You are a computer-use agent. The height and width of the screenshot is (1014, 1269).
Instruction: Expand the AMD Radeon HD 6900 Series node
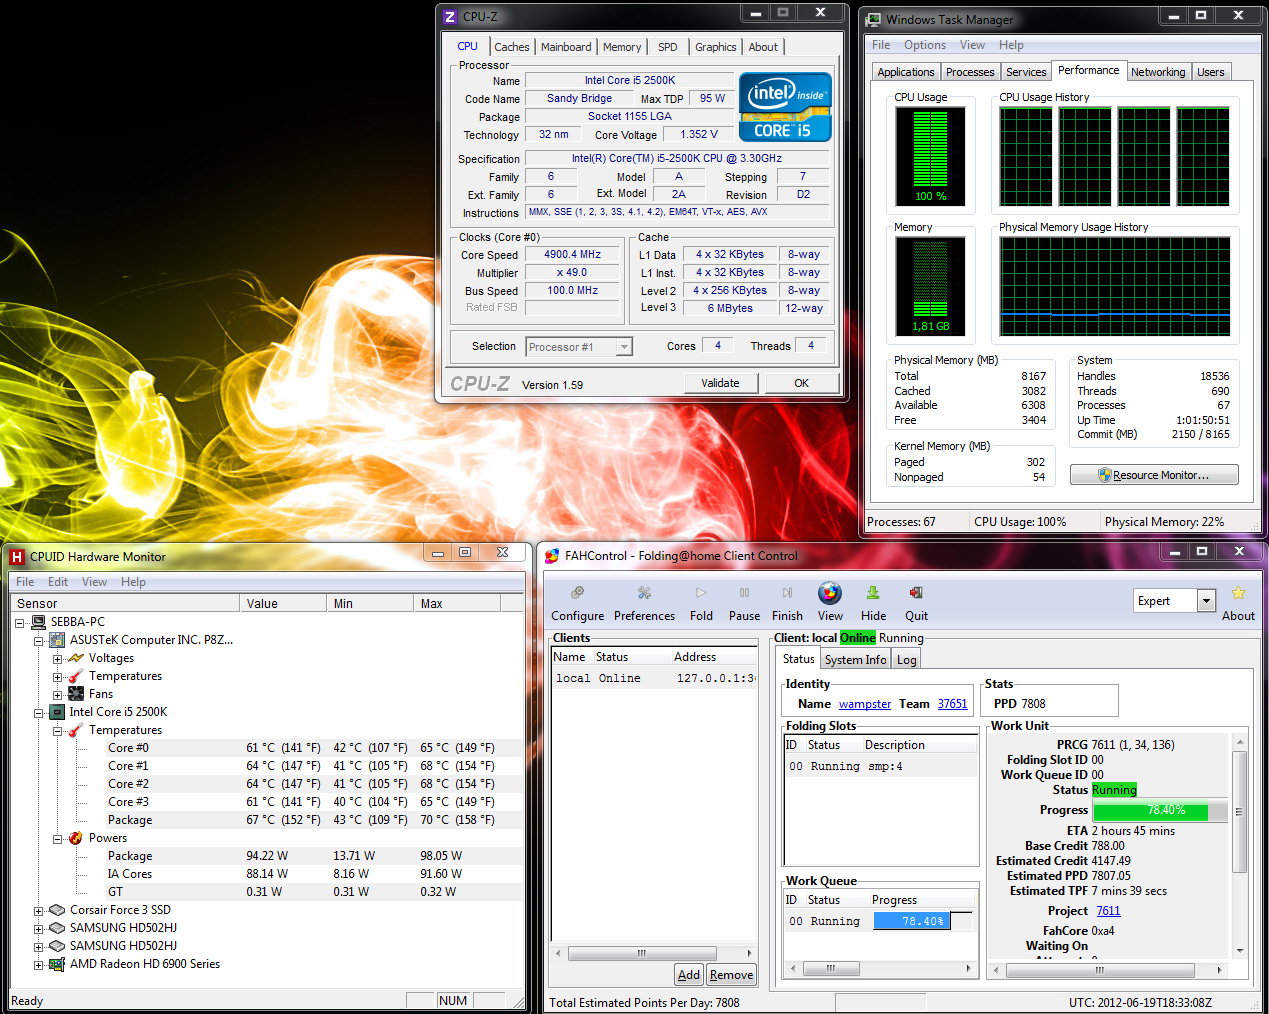pyautogui.click(x=38, y=964)
